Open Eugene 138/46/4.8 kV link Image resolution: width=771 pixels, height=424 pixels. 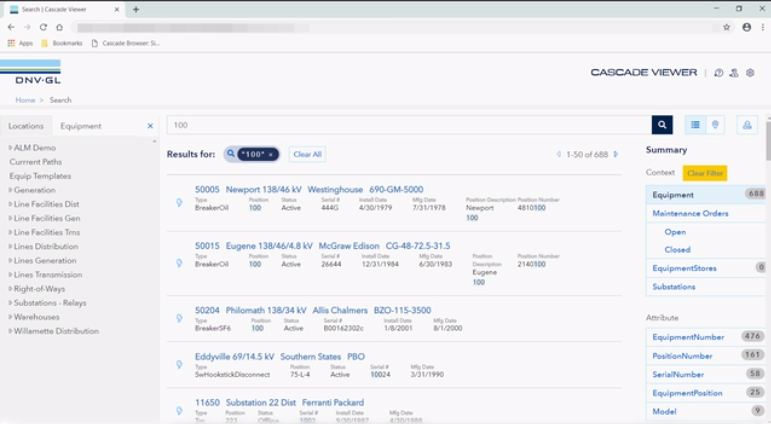click(x=269, y=246)
